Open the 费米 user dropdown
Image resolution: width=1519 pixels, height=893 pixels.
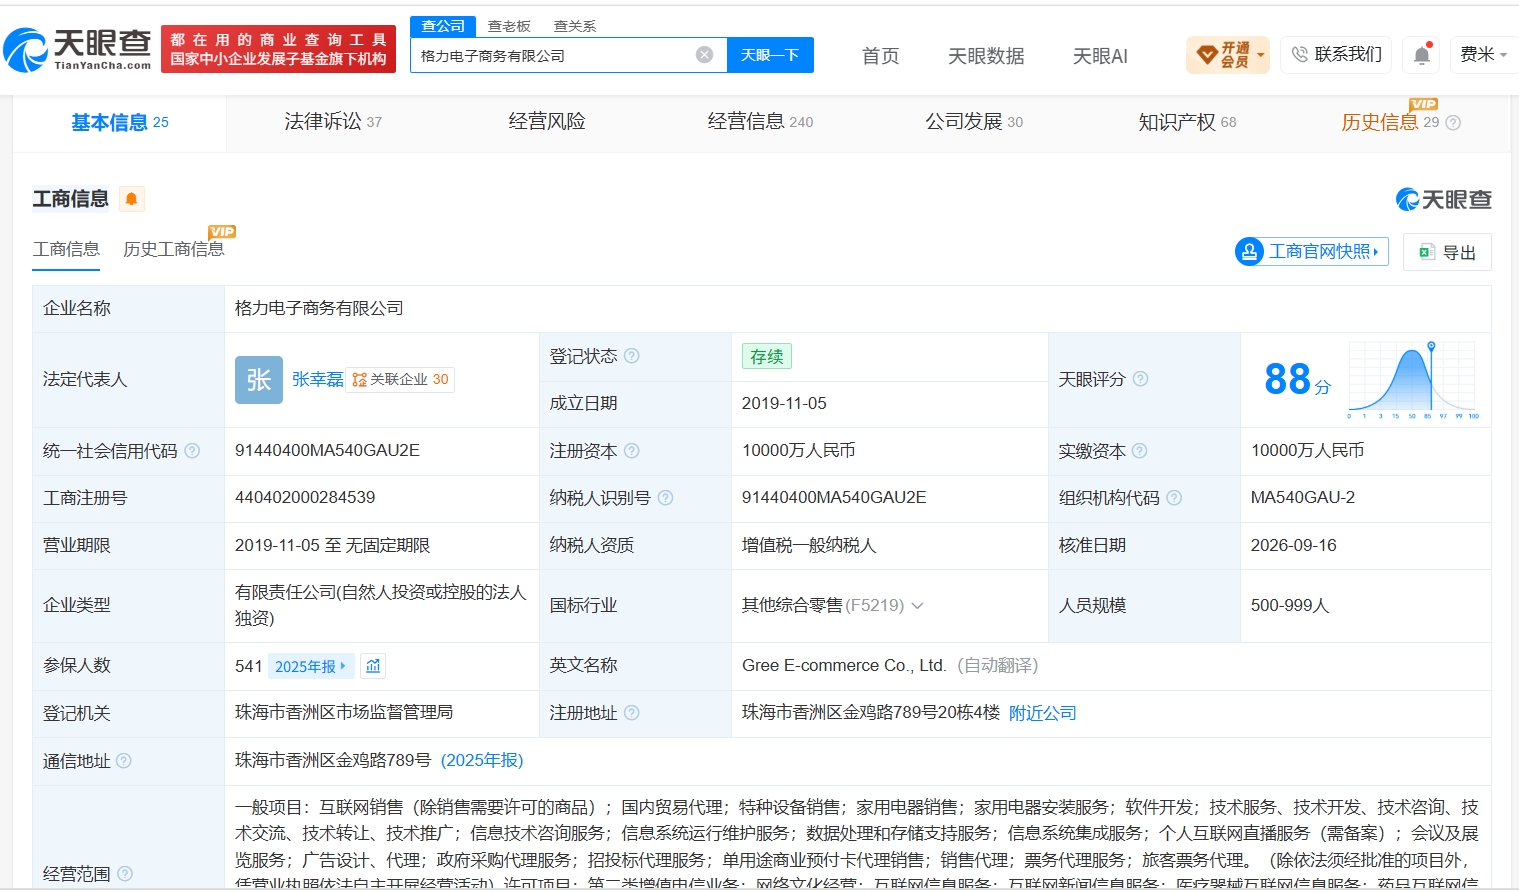(x=1483, y=55)
